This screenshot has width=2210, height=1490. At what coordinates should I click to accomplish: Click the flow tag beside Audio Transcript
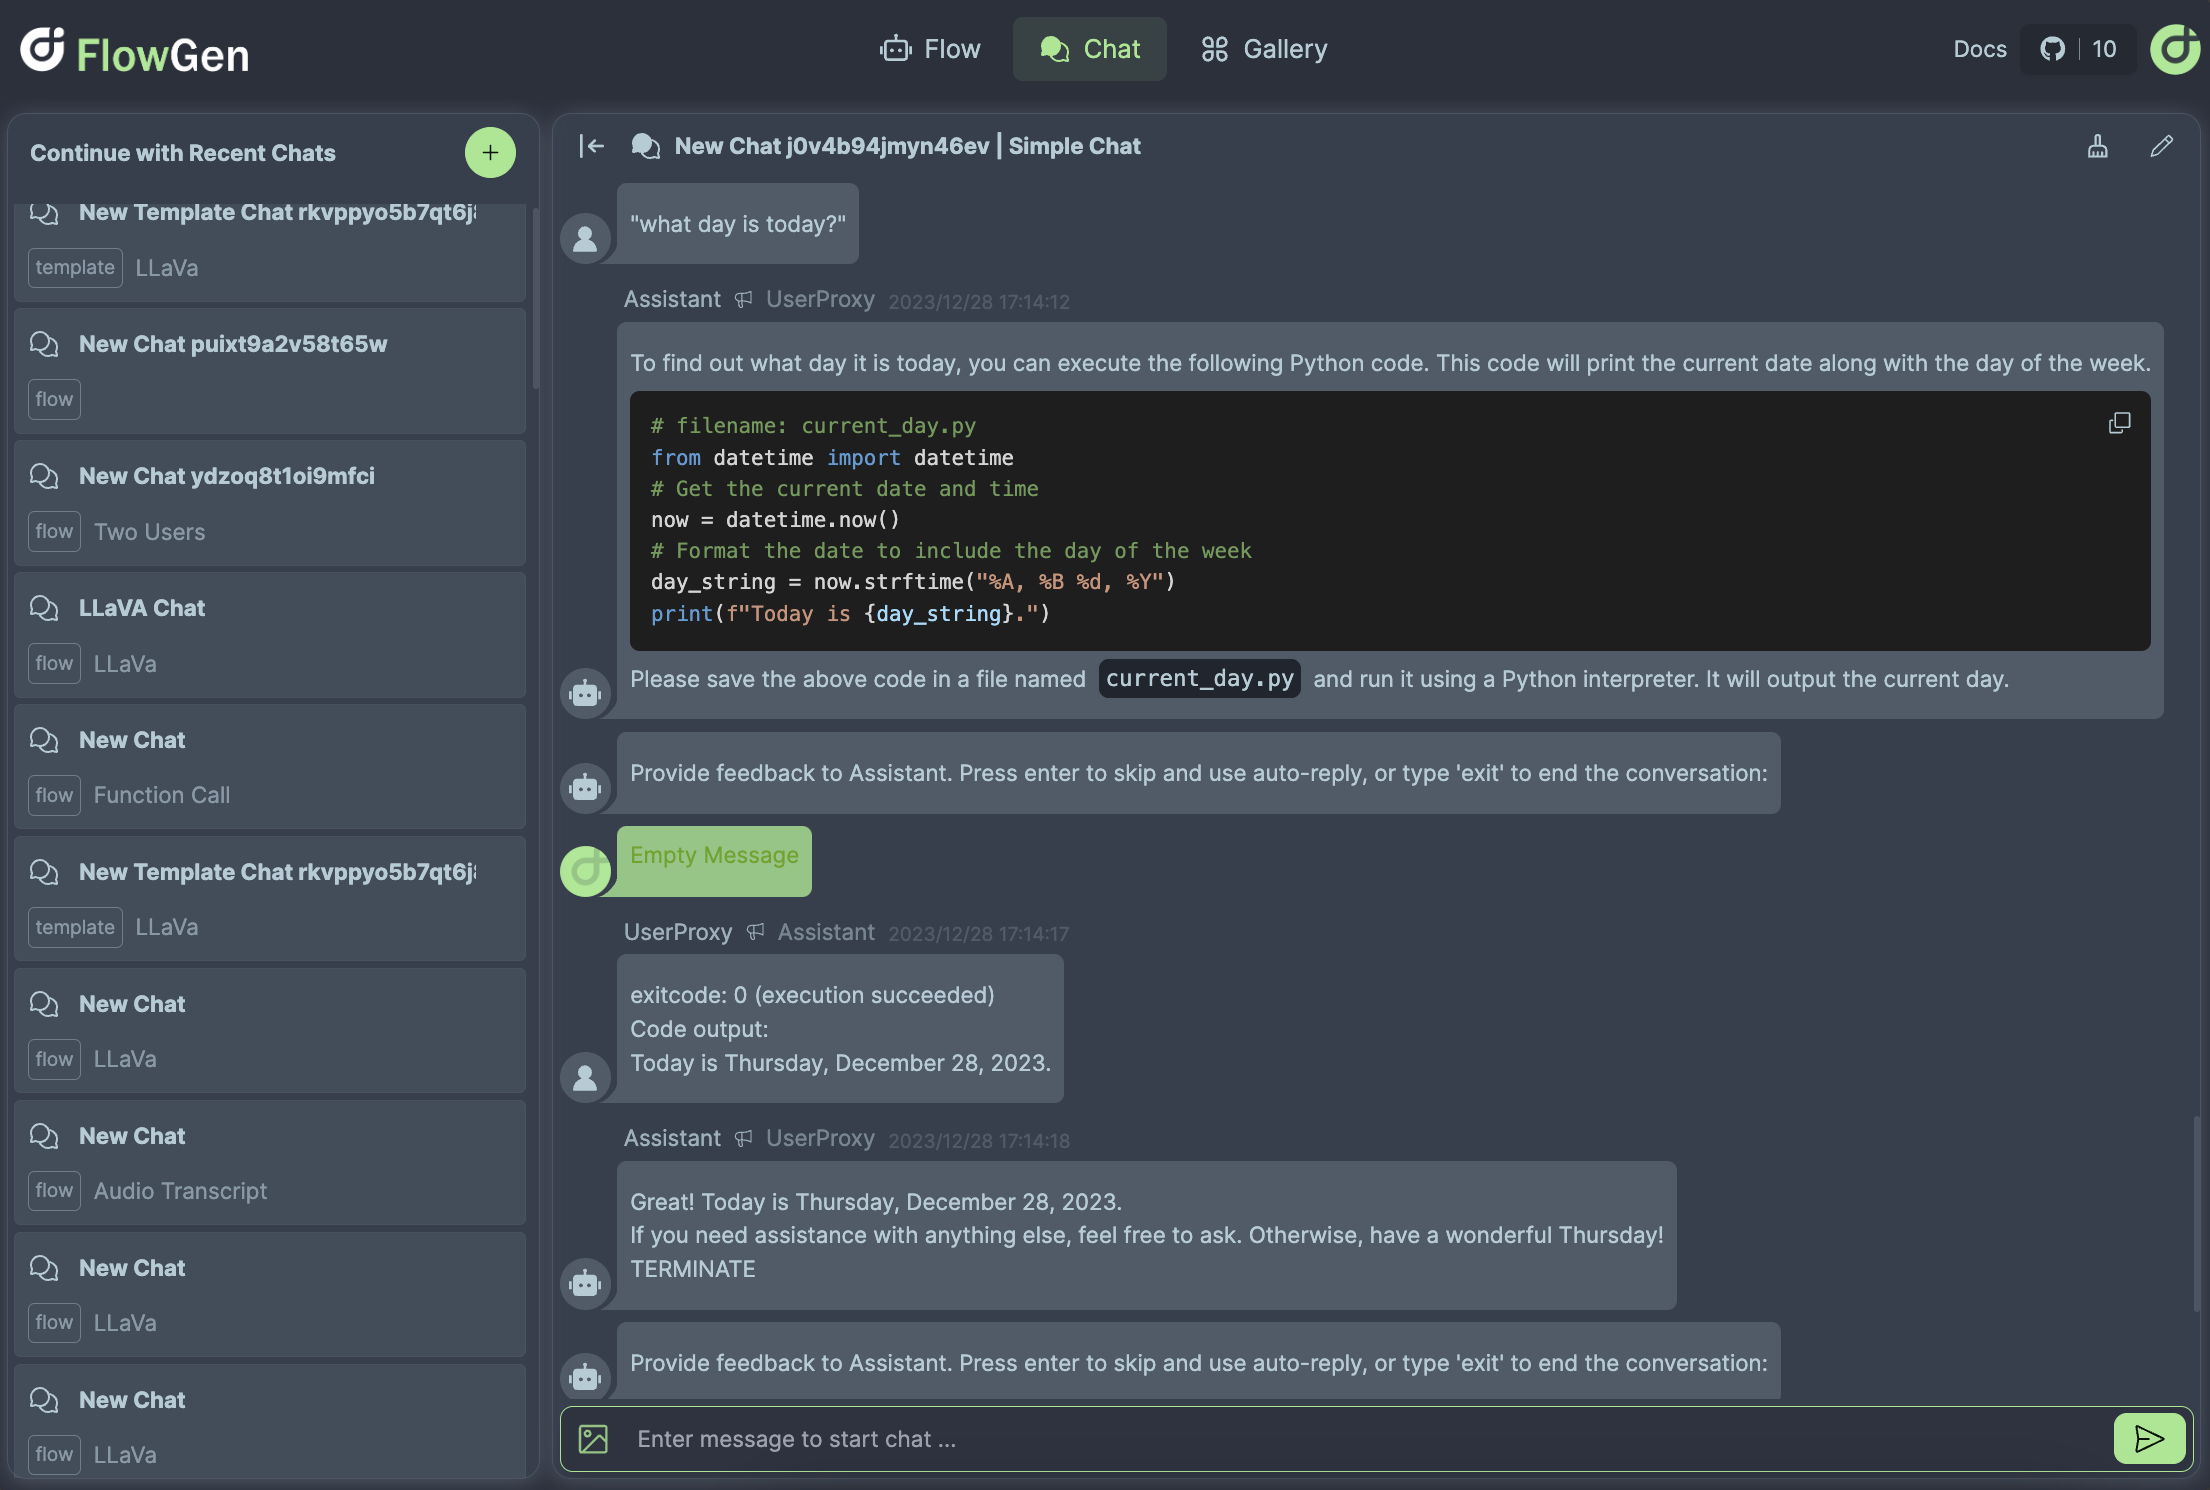[54, 1190]
